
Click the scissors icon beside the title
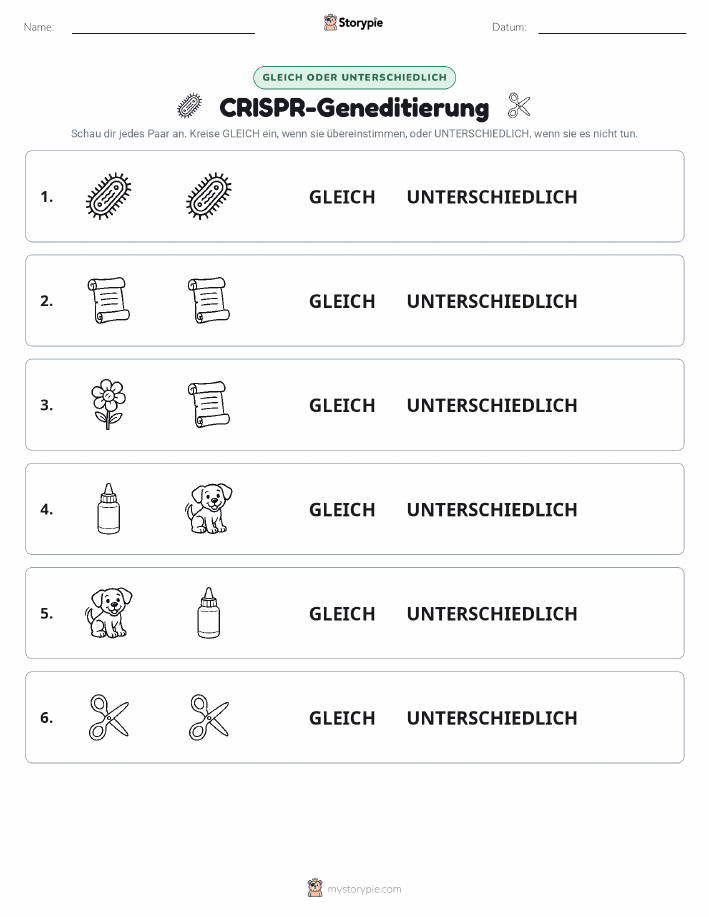point(519,106)
